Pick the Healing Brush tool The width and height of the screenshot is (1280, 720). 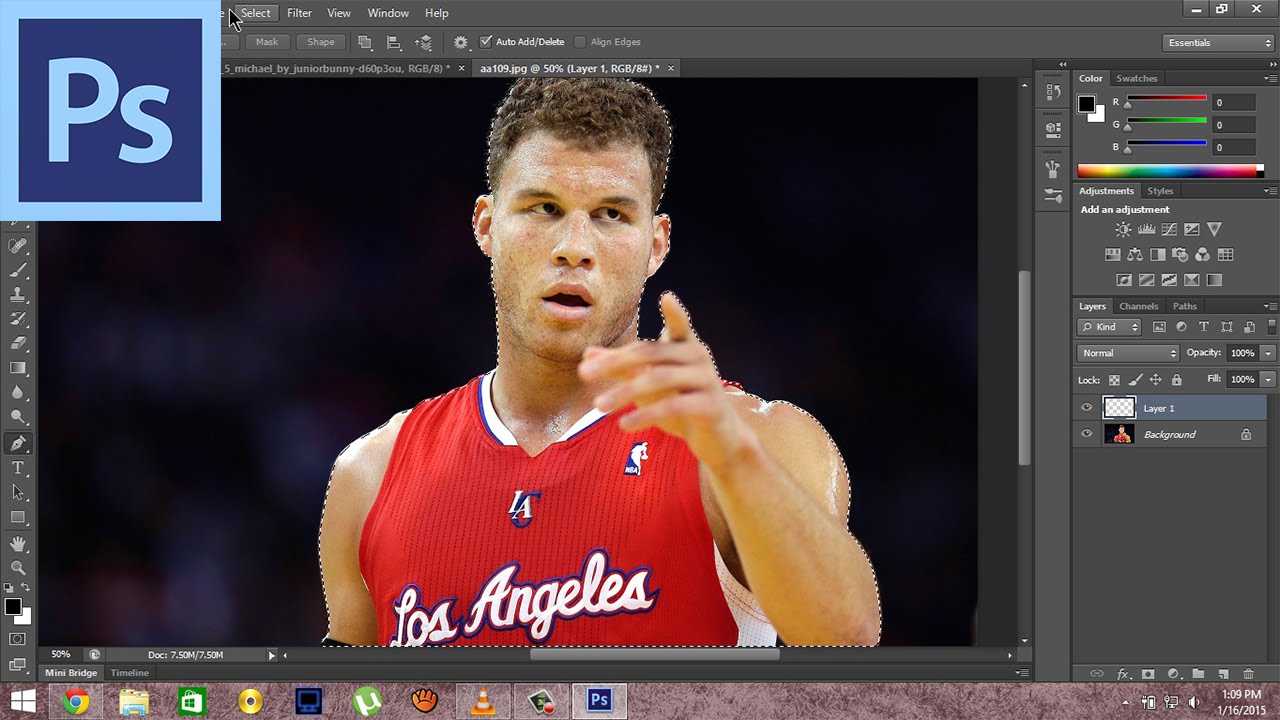point(18,246)
